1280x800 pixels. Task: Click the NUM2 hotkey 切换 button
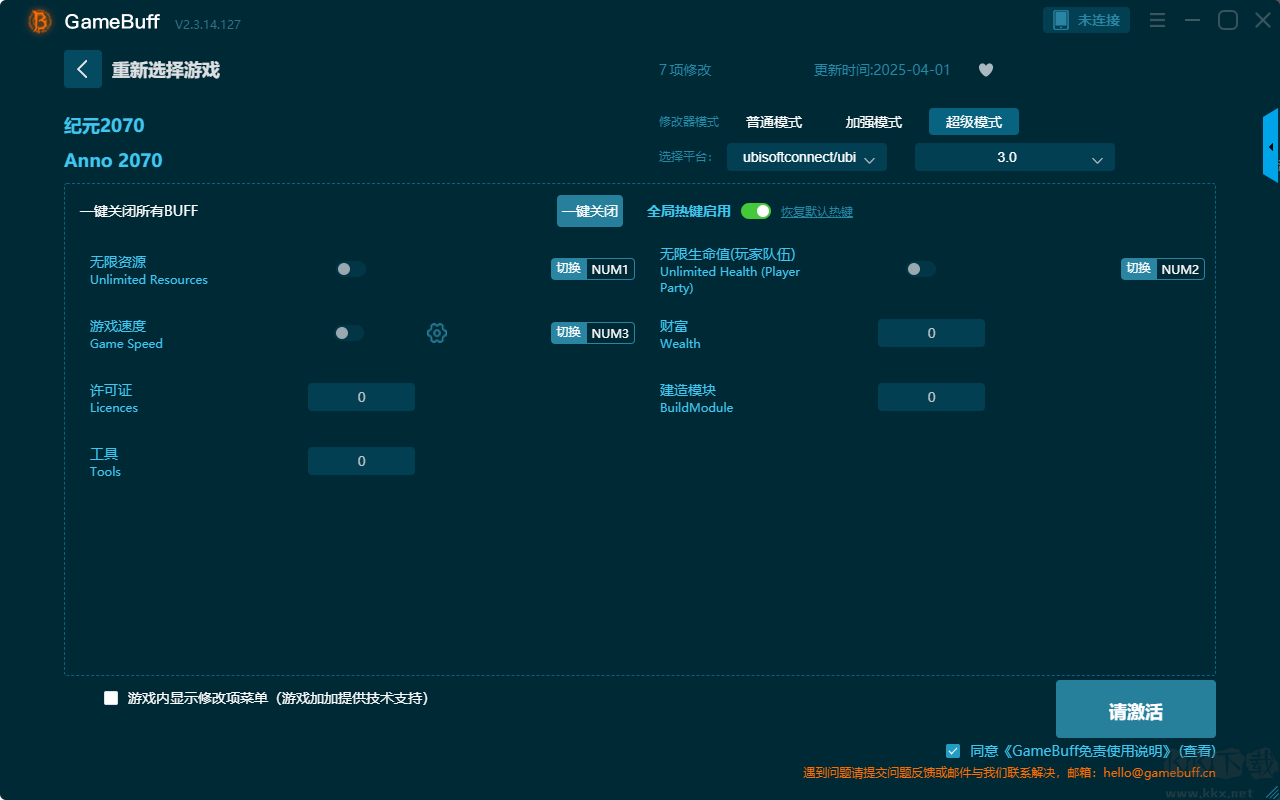point(1138,269)
